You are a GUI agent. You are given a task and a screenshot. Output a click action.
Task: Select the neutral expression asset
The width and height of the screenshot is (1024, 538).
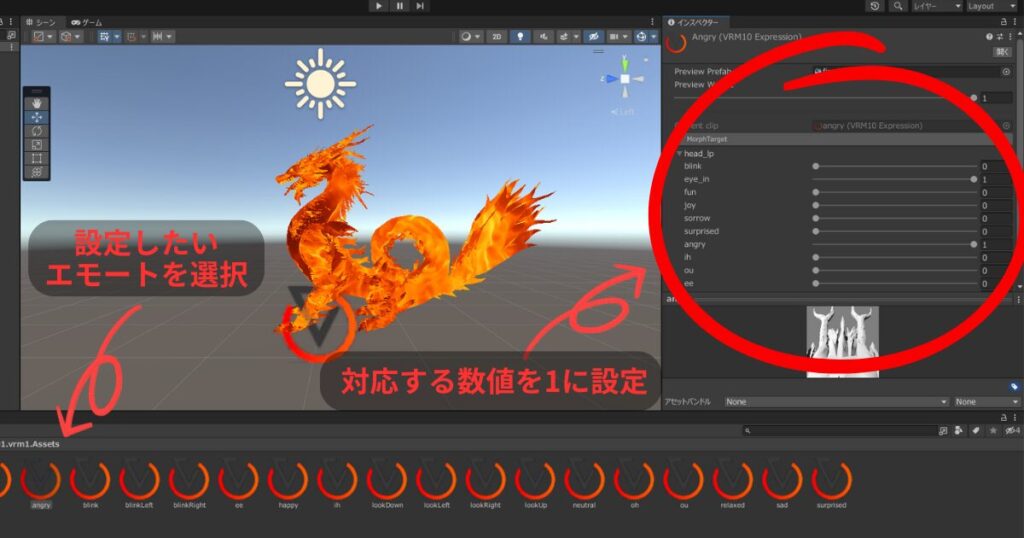tap(584, 484)
